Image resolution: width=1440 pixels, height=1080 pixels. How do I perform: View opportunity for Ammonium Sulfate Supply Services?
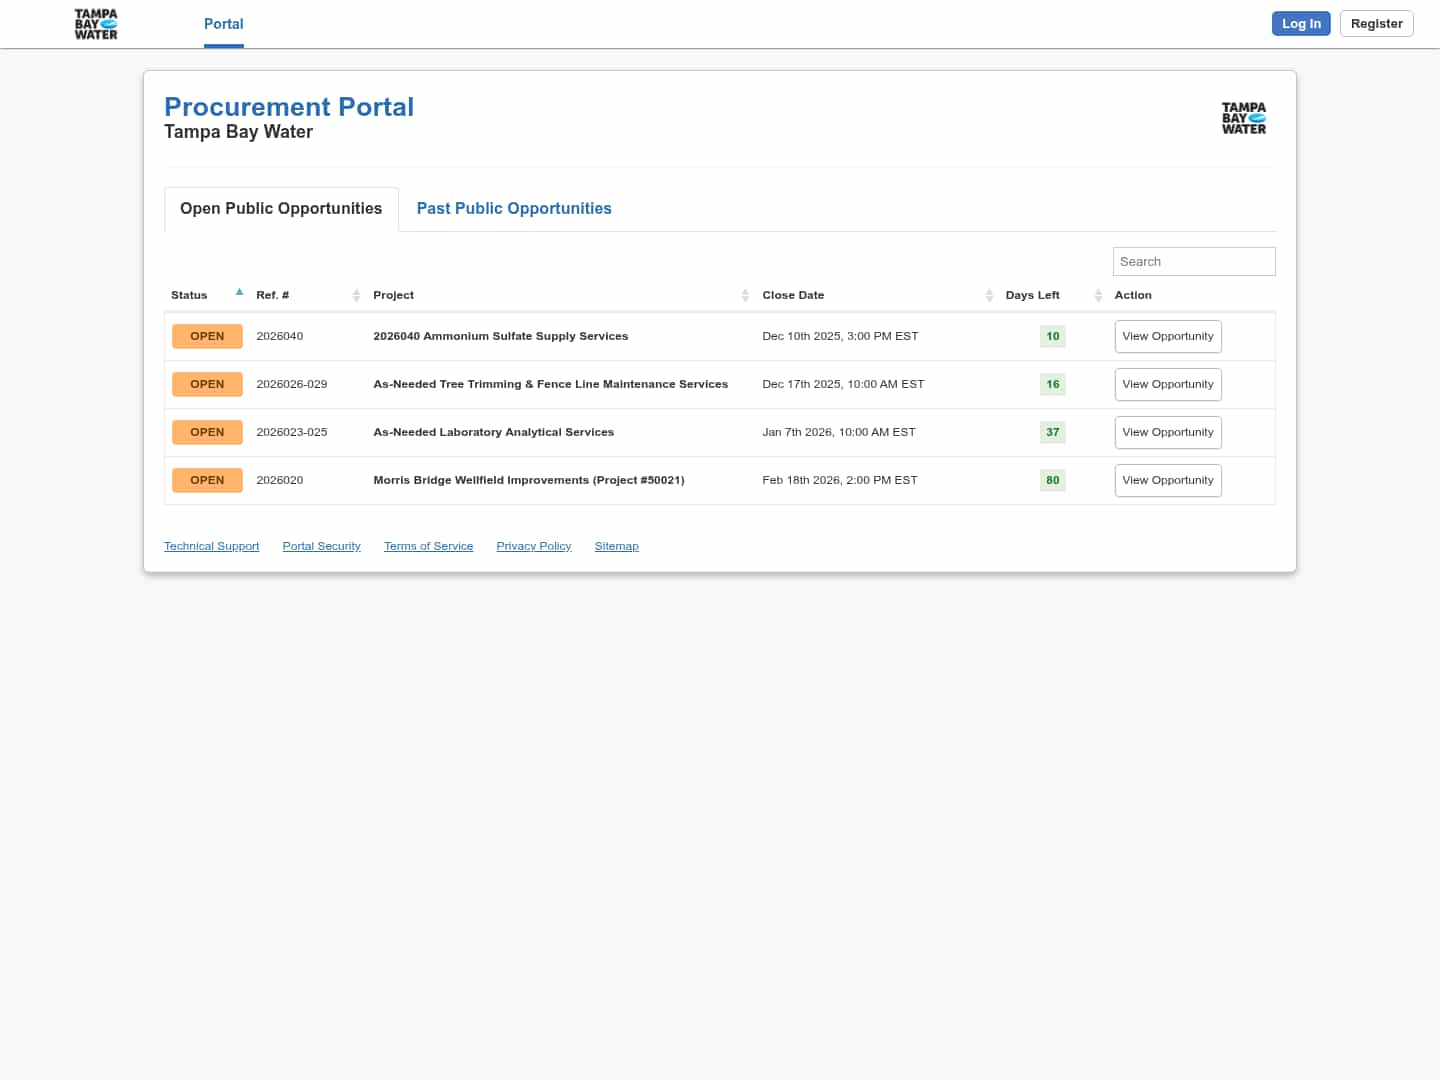click(x=1167, y=336)
